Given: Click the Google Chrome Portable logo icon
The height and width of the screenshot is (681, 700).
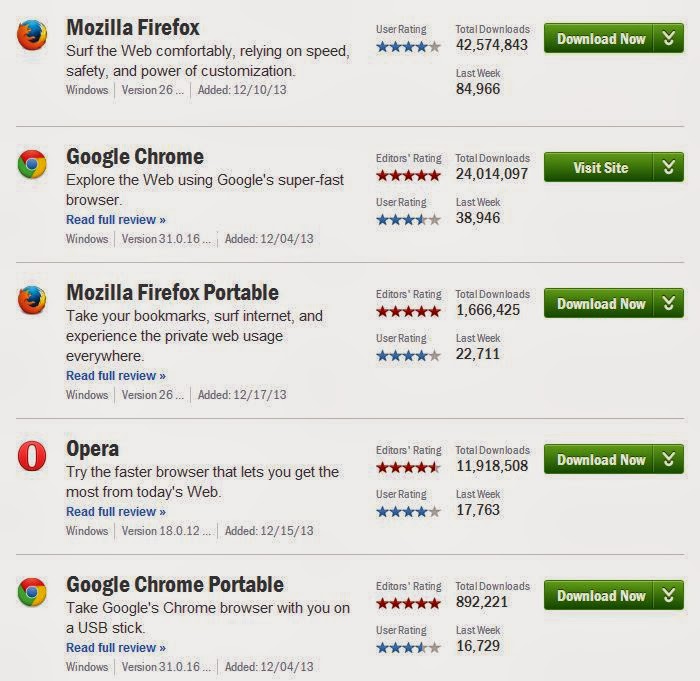Looking at the screenshot, I should tap(32, 593).
